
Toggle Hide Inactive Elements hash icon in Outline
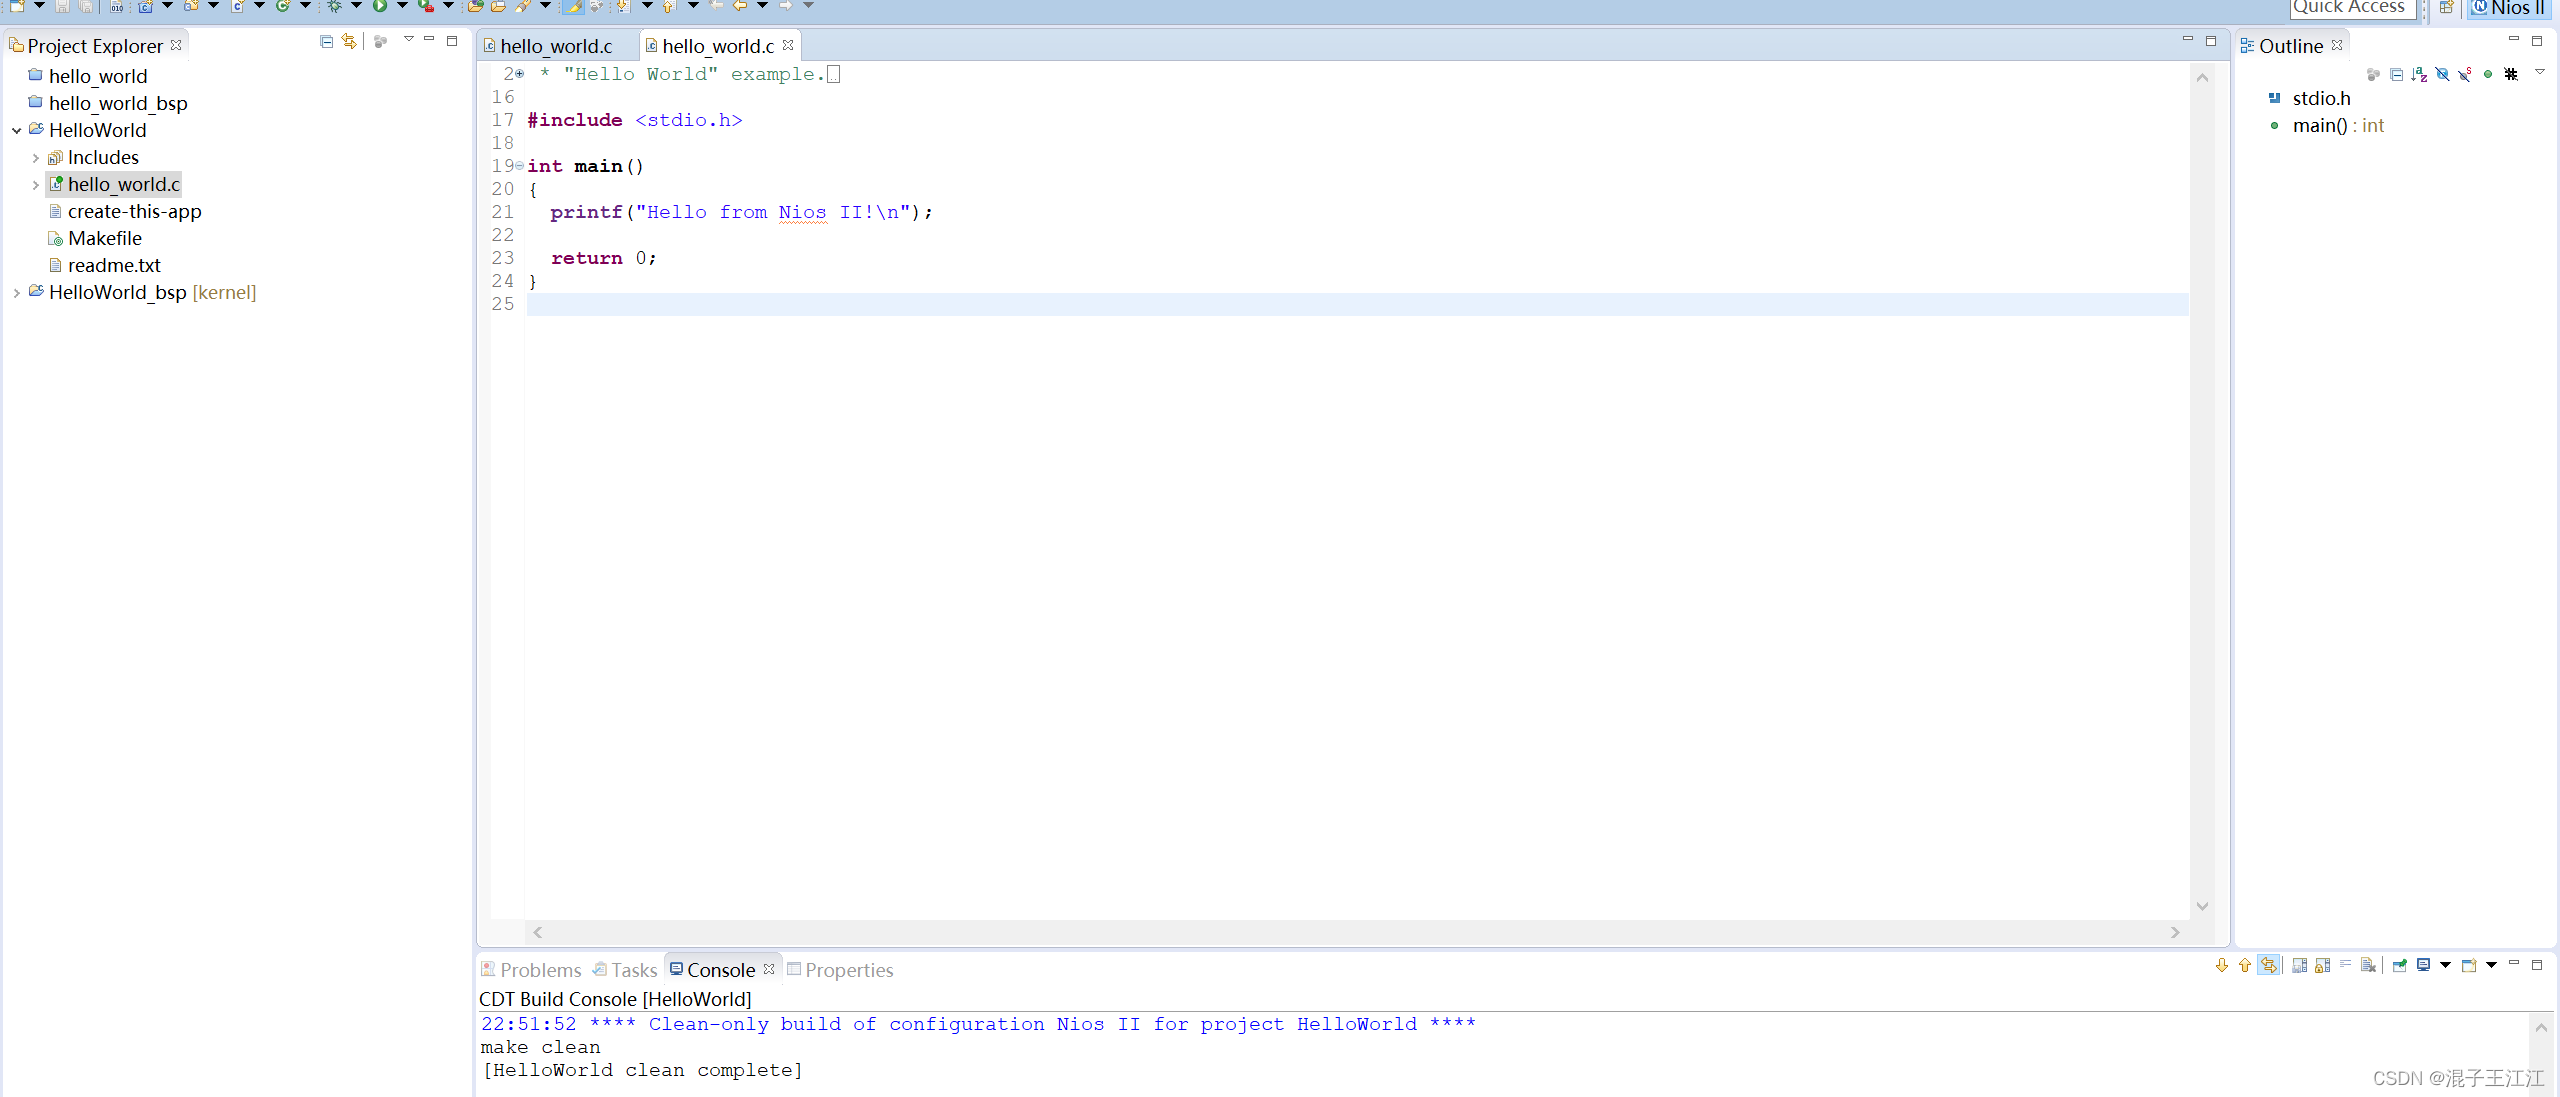[2511, 74]
